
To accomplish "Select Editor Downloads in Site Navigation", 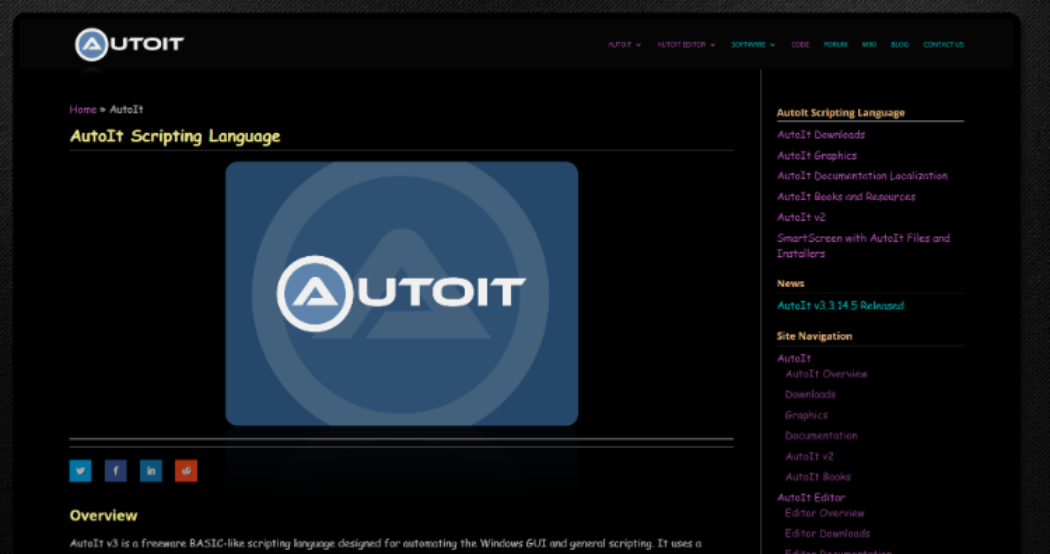I will [x=828, y=534].
